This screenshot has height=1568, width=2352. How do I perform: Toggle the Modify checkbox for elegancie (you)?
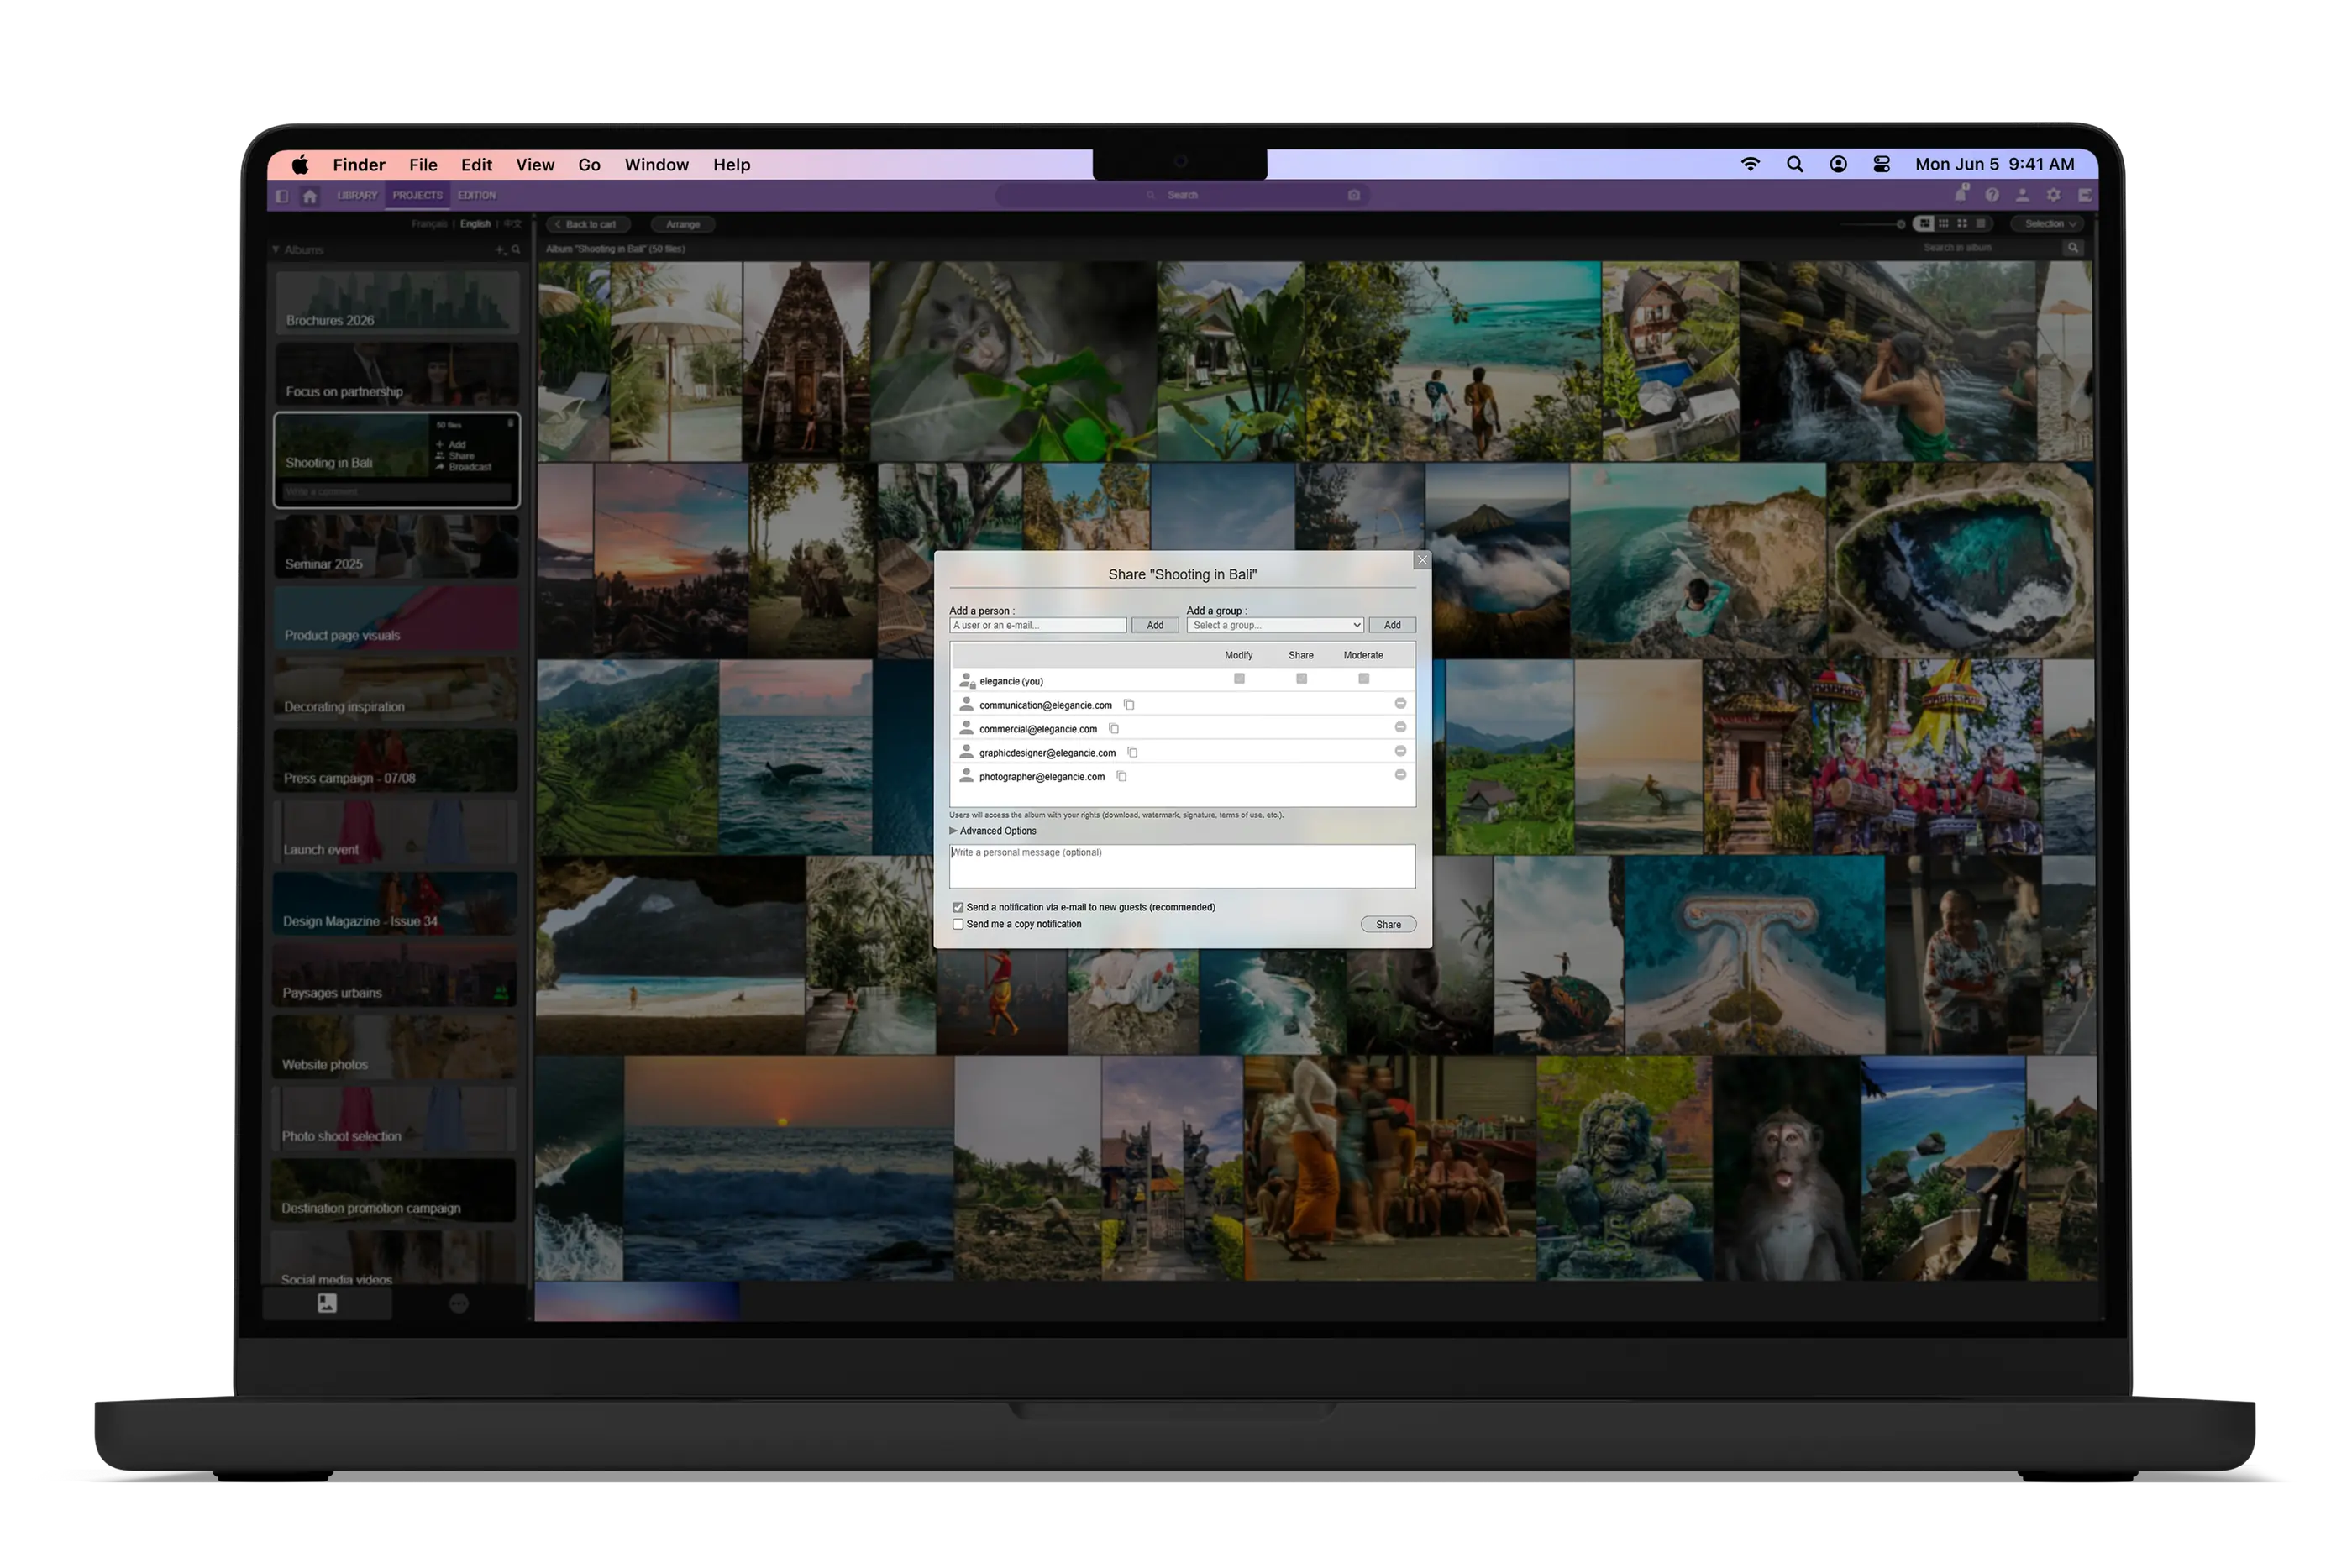click(x=1239, y=679)
